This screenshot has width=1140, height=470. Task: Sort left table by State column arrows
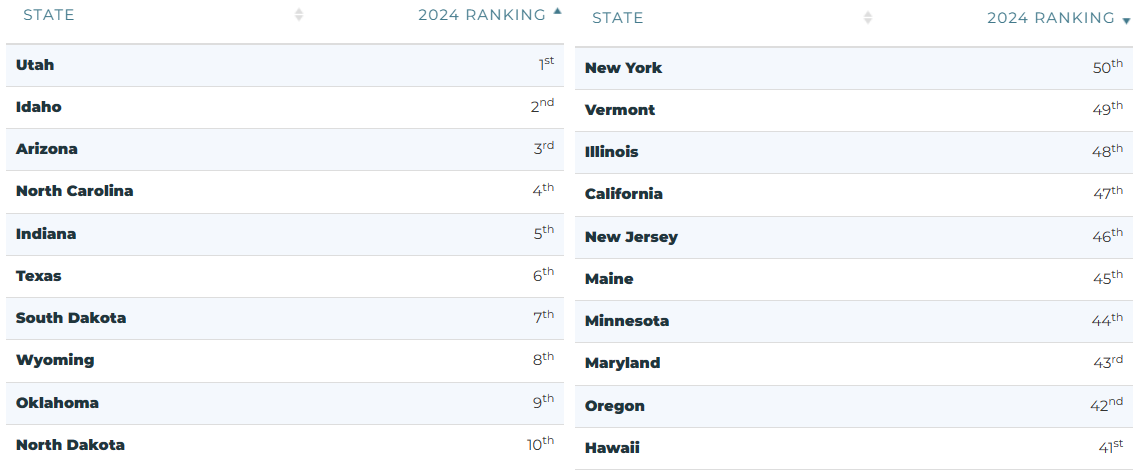click(298, 15)
